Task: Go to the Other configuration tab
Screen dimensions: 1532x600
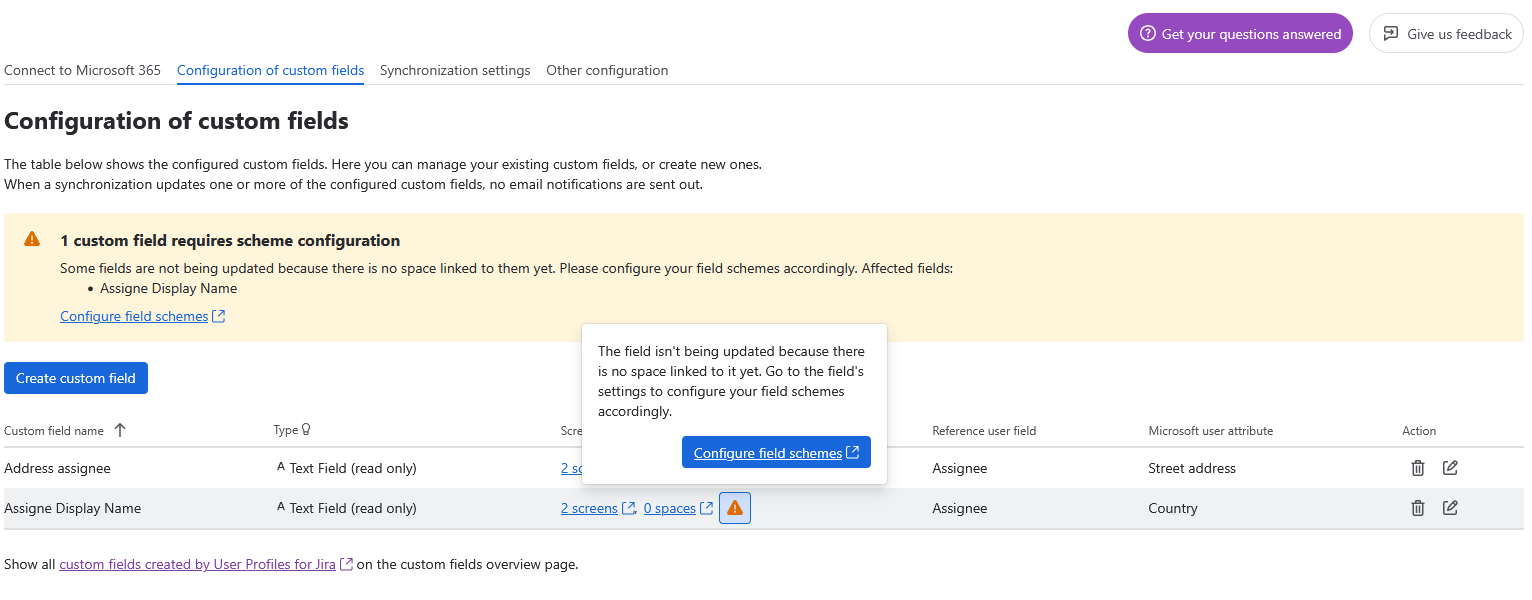Action: pyautogui.click(x=607, y=71)
